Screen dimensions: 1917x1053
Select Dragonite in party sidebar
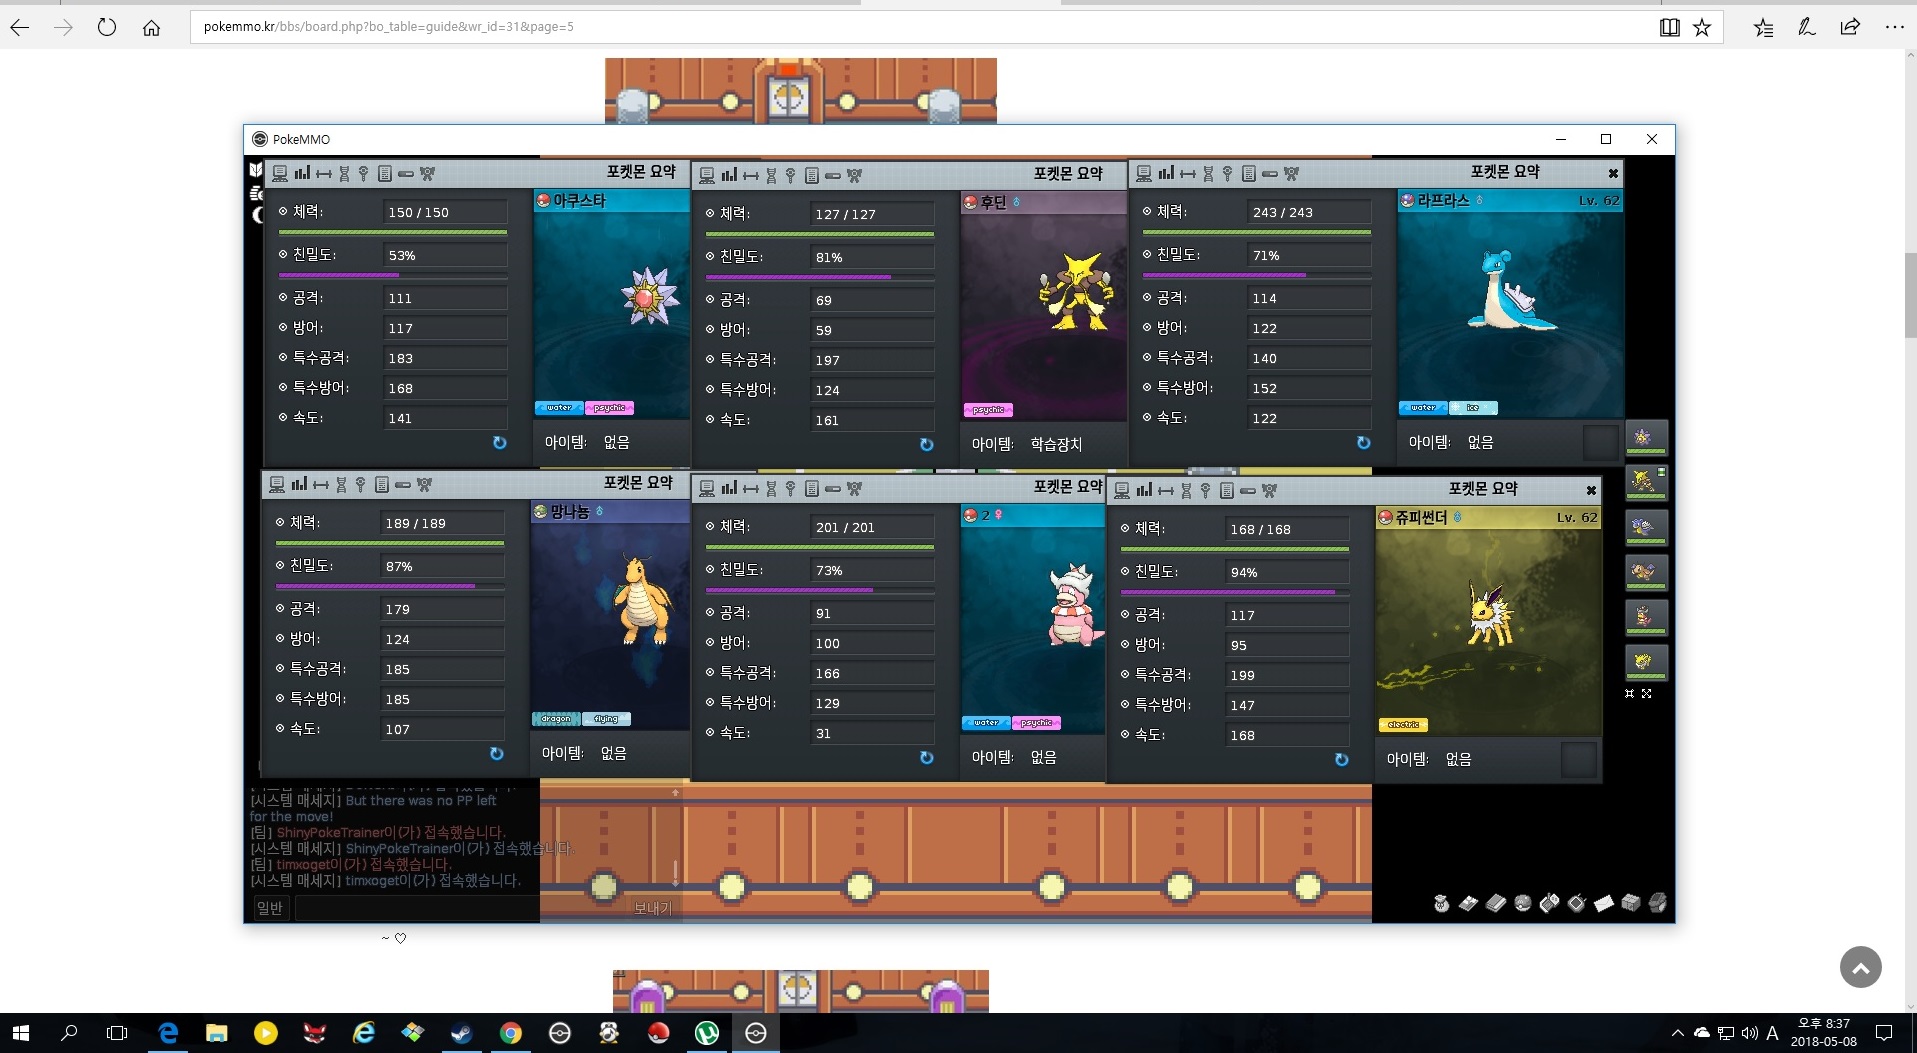tap(1645, 572)
